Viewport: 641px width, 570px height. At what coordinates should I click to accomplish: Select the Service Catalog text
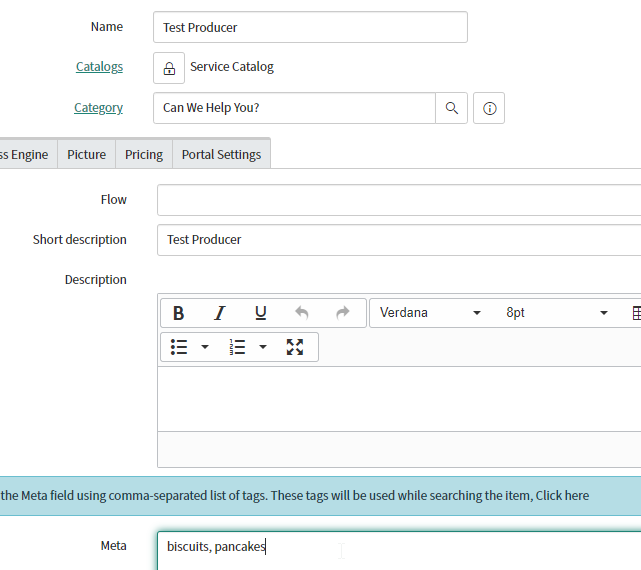pyautogui.click(x=232, y=67)
